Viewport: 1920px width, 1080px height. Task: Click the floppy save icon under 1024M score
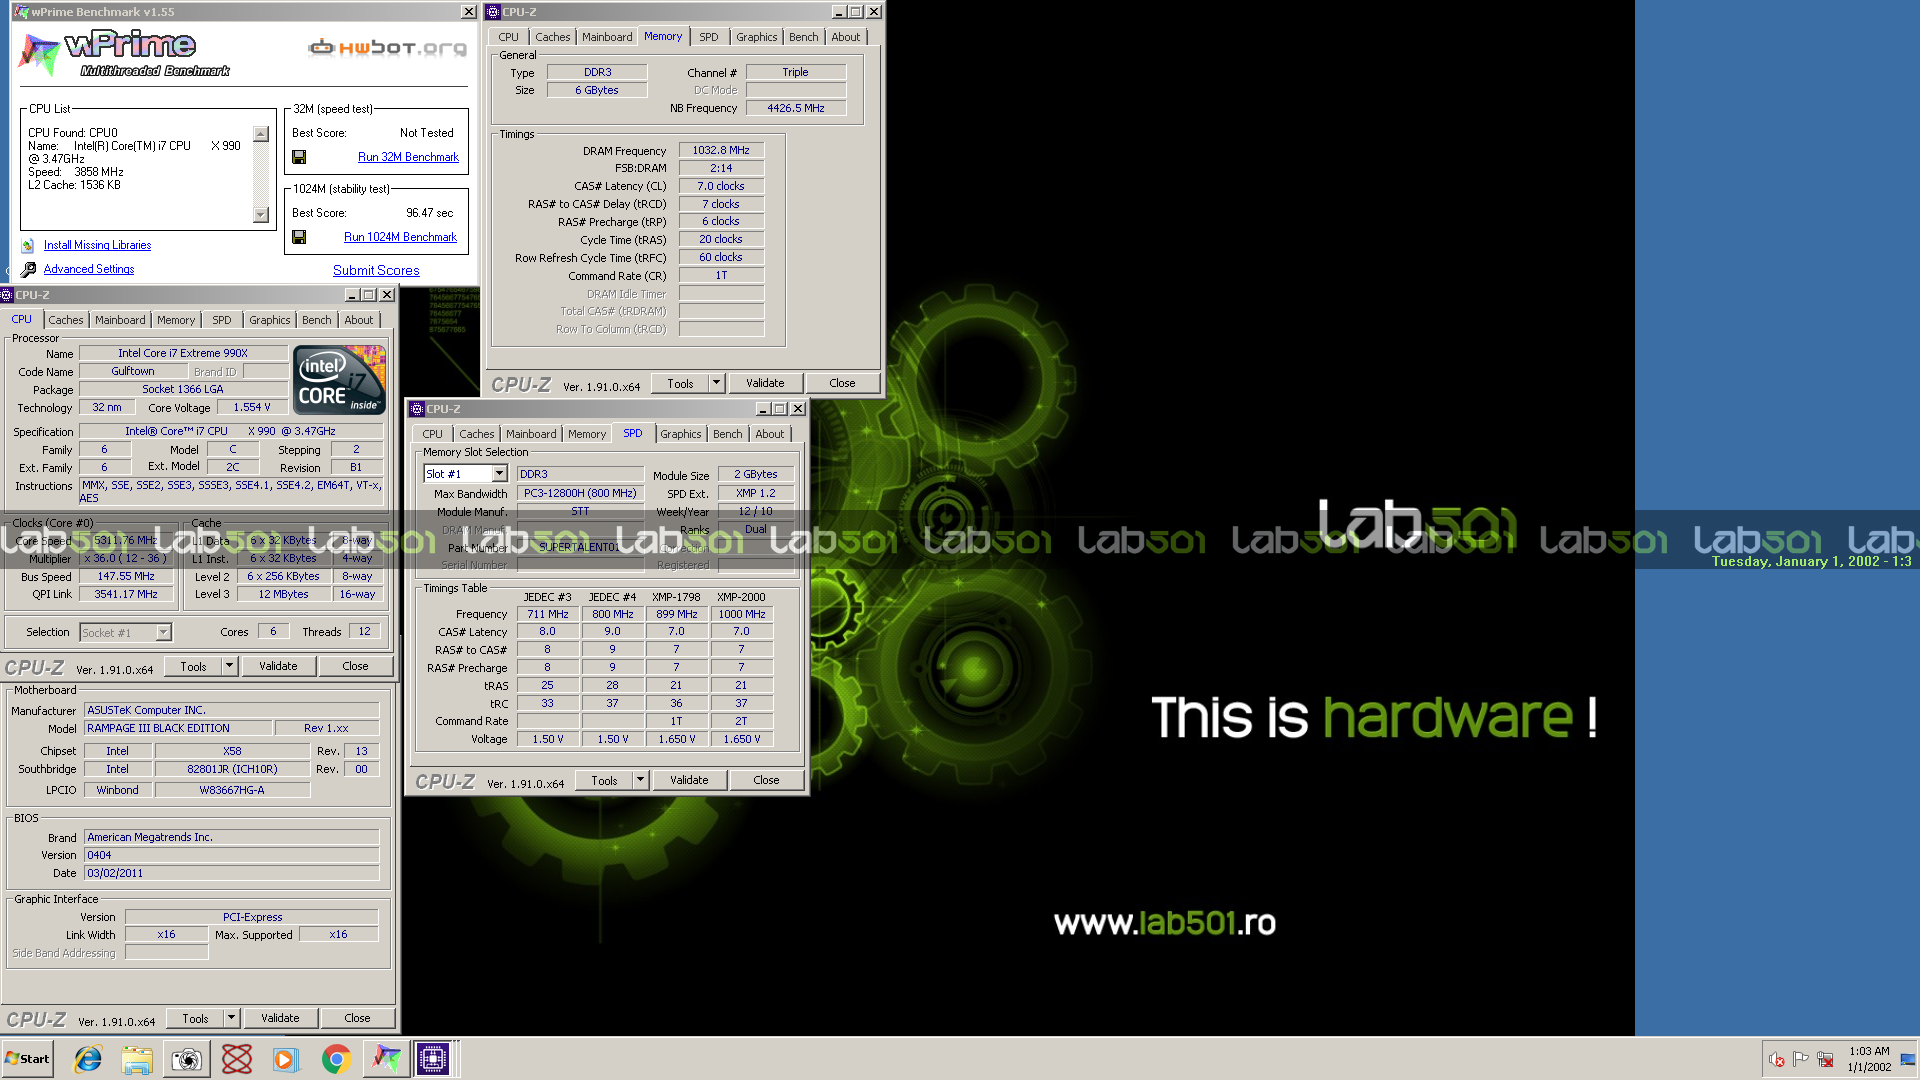(x=299, y=237)
